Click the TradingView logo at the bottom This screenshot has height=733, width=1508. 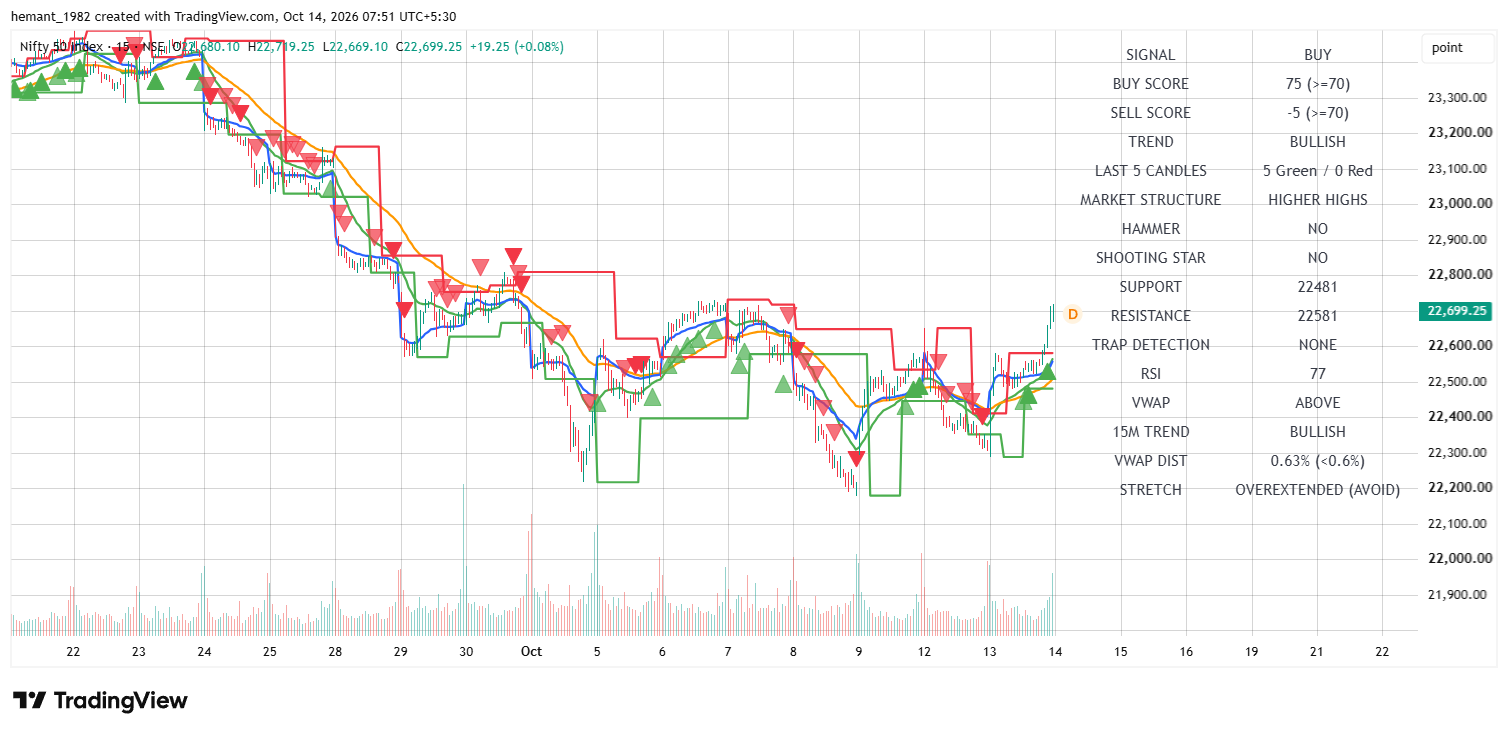click(x=100, y=700)
